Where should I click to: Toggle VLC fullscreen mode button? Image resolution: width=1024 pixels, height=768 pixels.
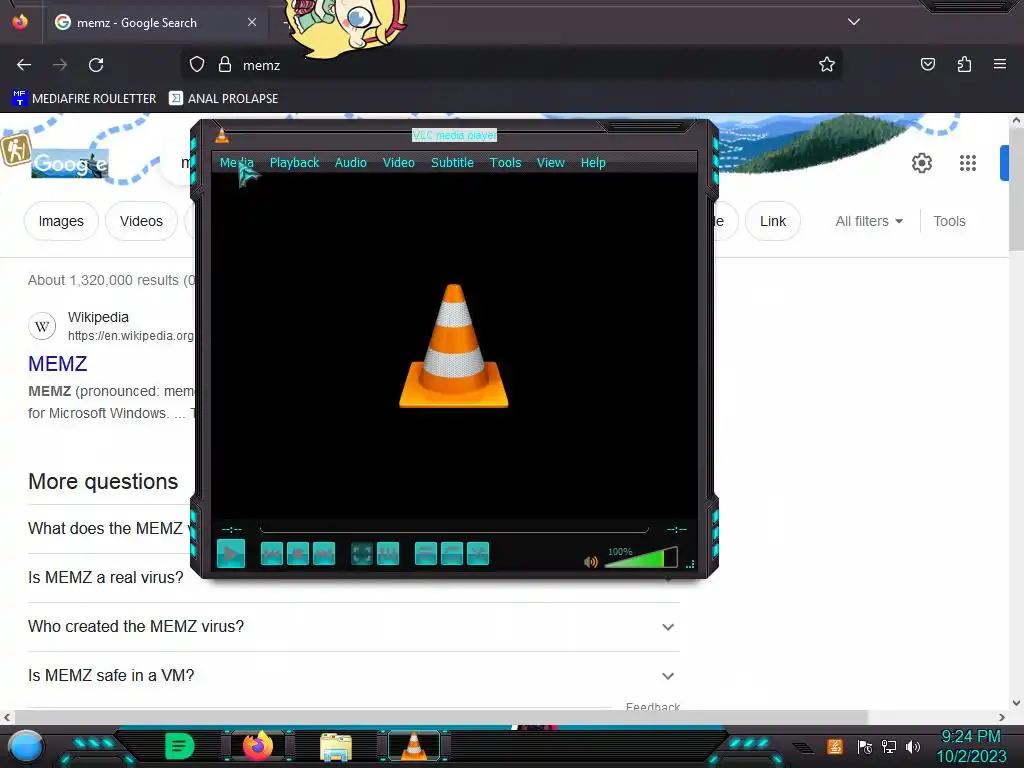point(362,554)
